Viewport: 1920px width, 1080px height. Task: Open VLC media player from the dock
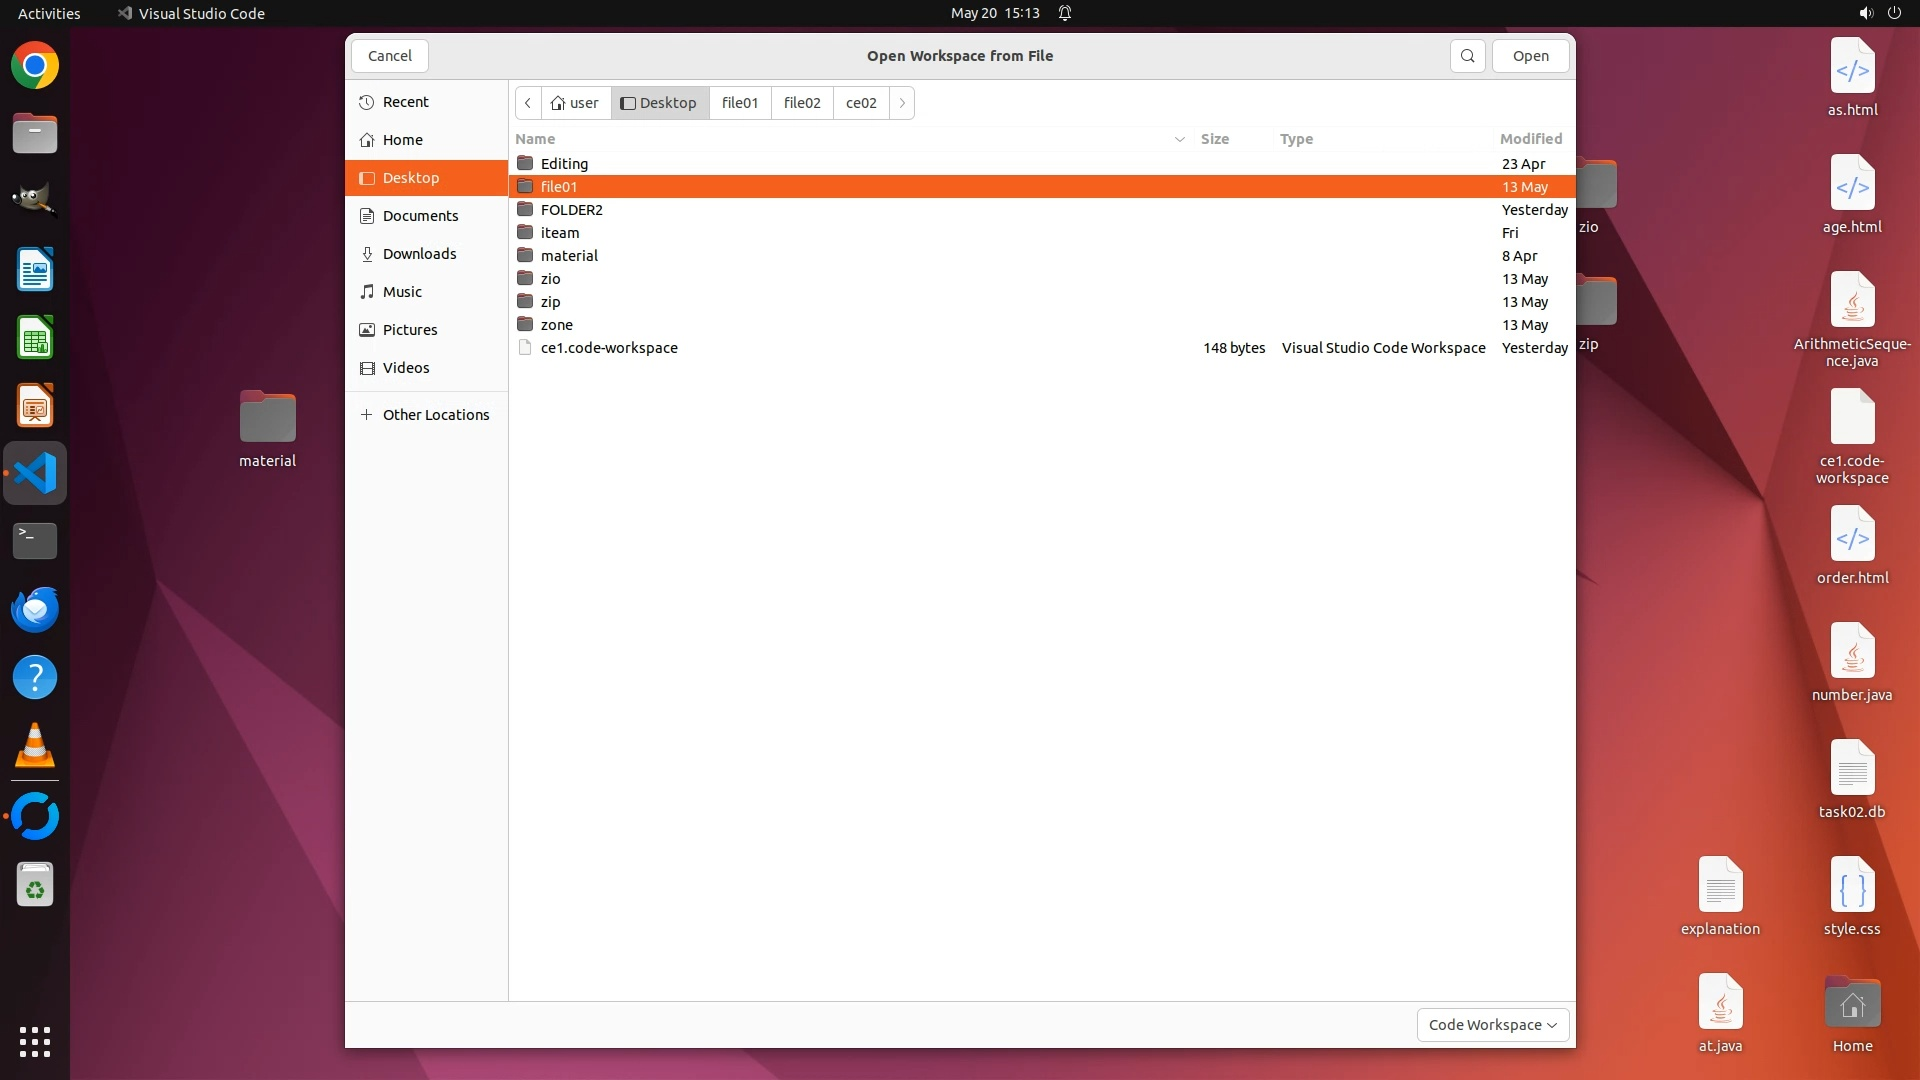coord(35,745)
